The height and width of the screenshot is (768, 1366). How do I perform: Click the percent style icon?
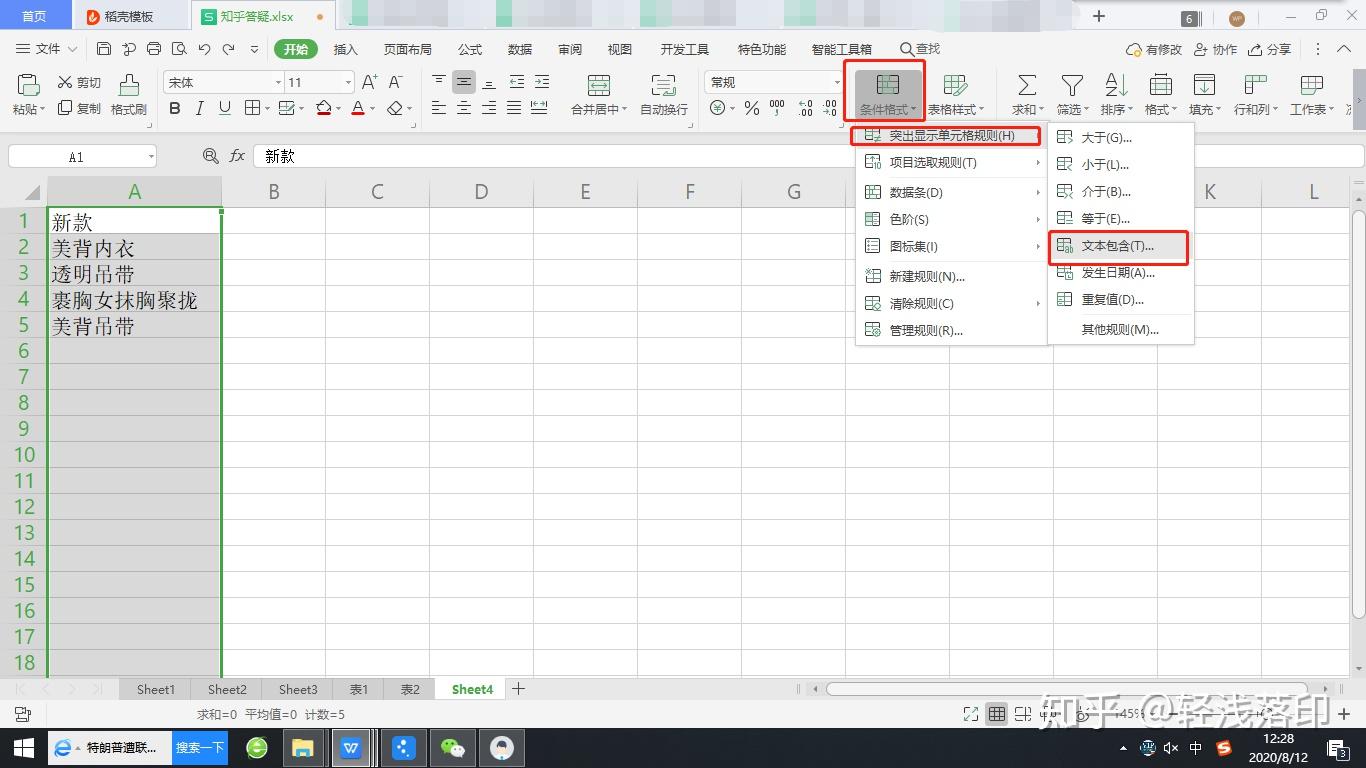pos(751,108)
